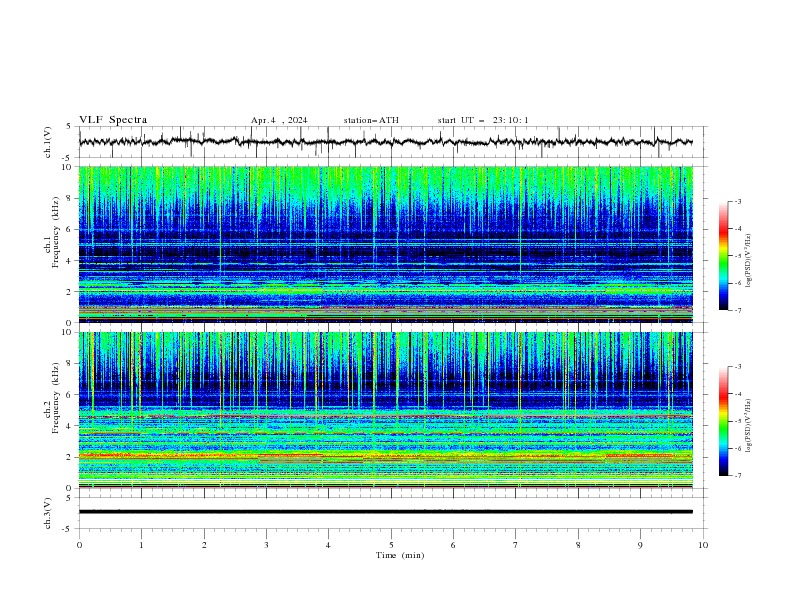The height and width of the screenshot is (612, 792).
Task: Click the "VLF Spectra" plot title
Action: click(x=113, y=120)
